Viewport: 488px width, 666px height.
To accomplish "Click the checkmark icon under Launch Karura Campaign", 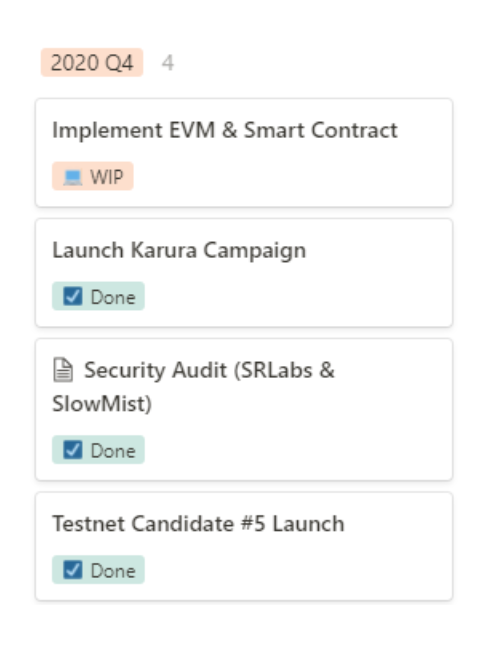I will click(73, 296).
